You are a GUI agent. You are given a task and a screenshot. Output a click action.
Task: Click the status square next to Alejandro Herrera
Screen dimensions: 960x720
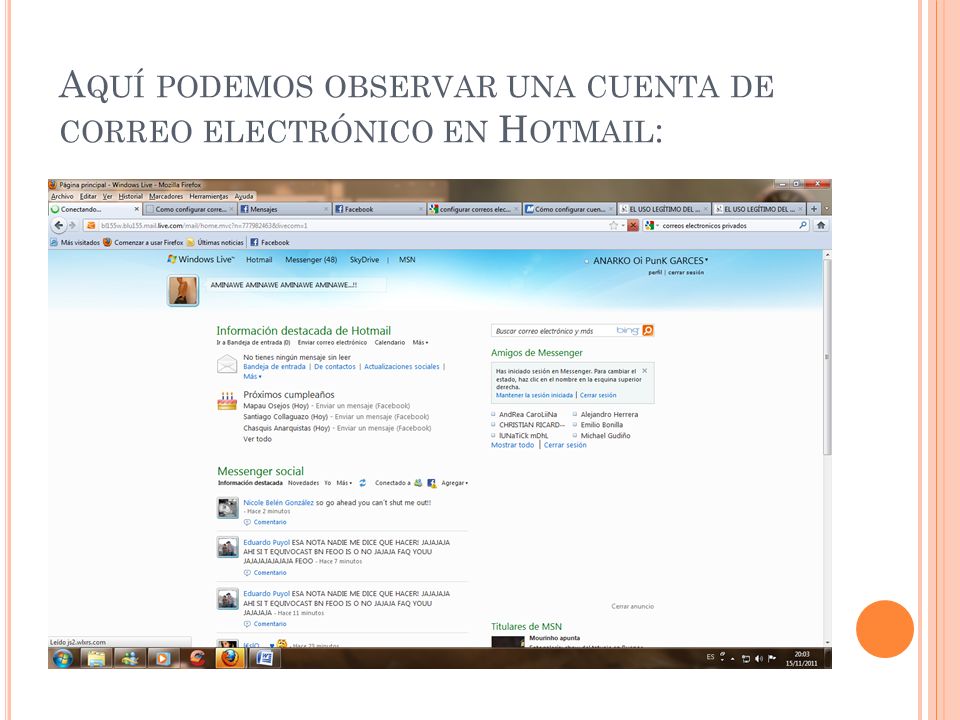(575, 414)
